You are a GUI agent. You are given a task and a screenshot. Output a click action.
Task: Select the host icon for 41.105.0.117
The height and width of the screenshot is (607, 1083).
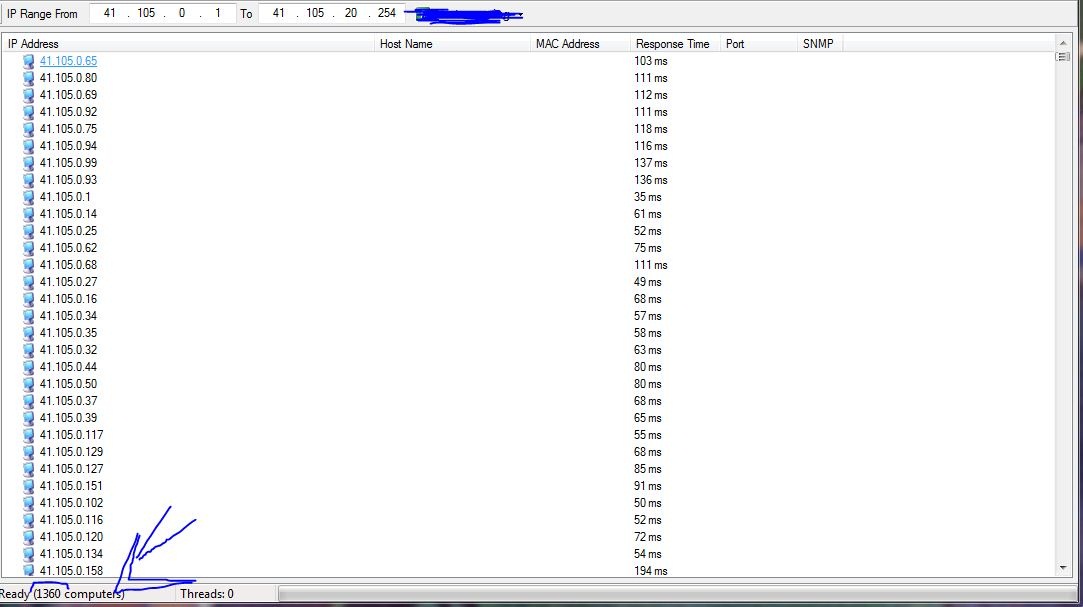(29, 435)
